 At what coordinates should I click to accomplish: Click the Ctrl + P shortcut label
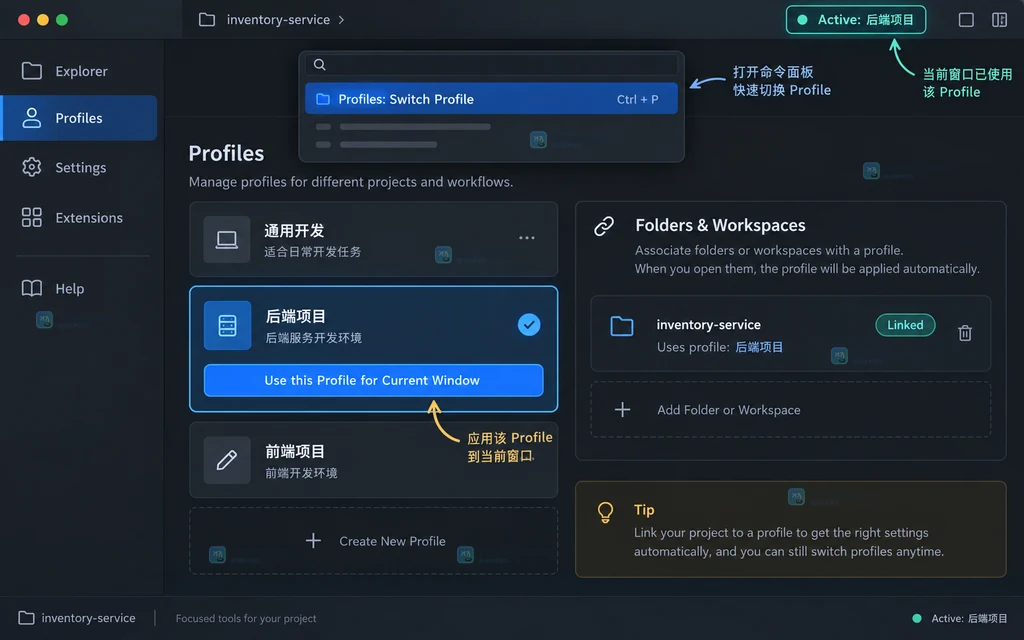click(x=637, y=99)
